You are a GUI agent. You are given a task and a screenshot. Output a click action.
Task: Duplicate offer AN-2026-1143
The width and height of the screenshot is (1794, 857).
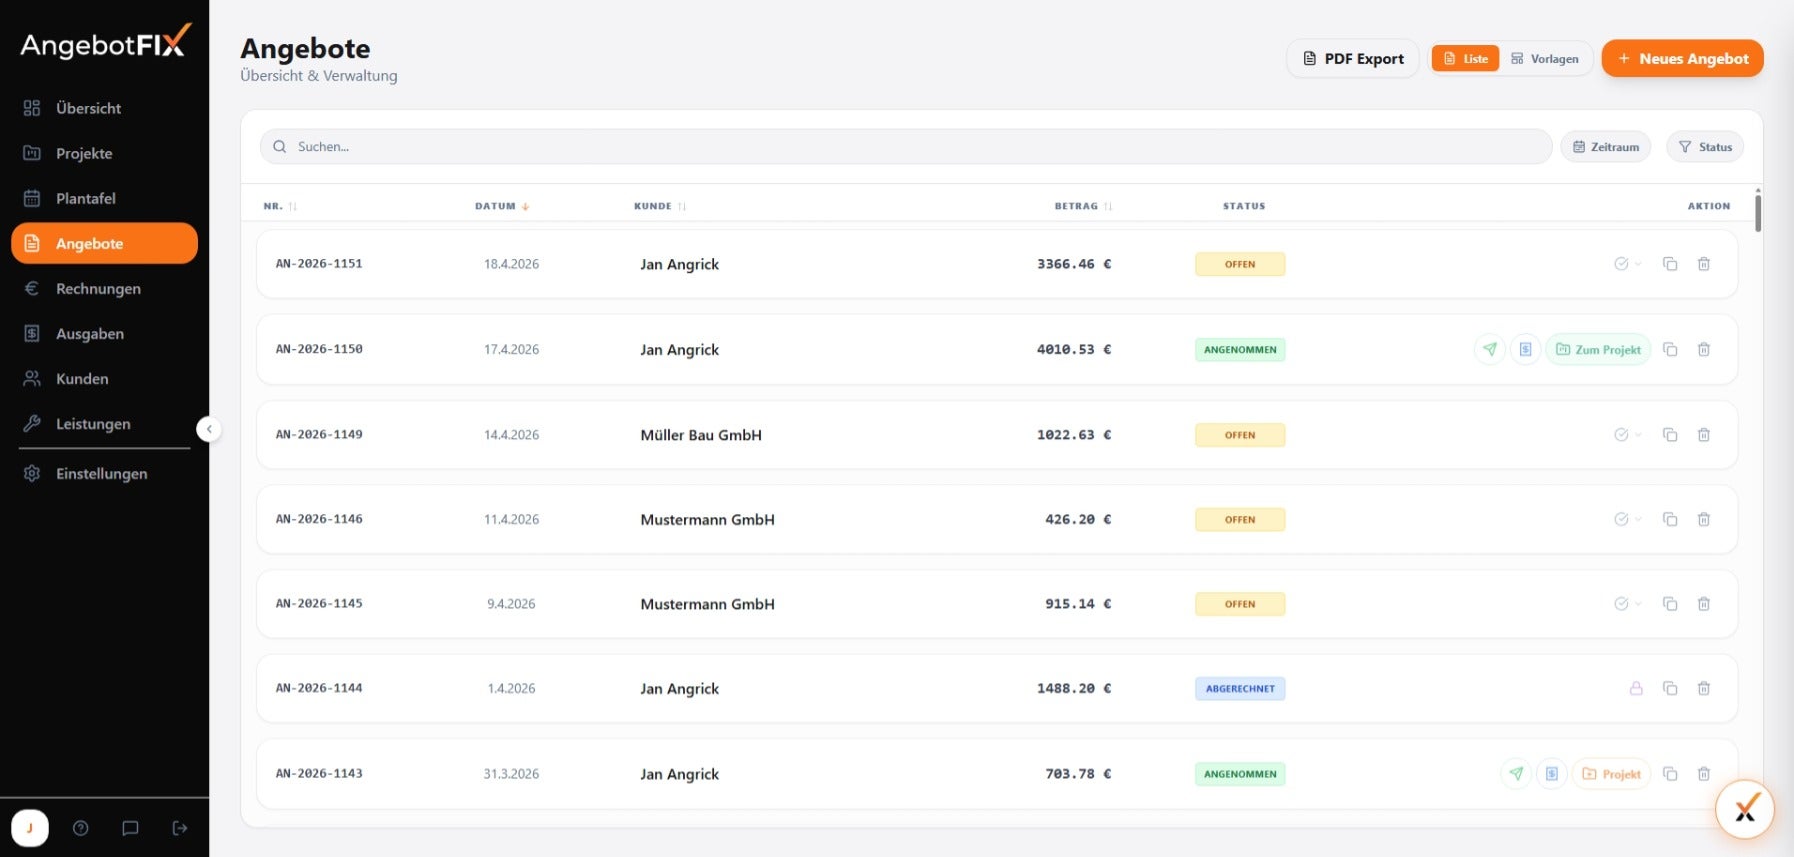pyautogui.click(x=1670, y=774)
